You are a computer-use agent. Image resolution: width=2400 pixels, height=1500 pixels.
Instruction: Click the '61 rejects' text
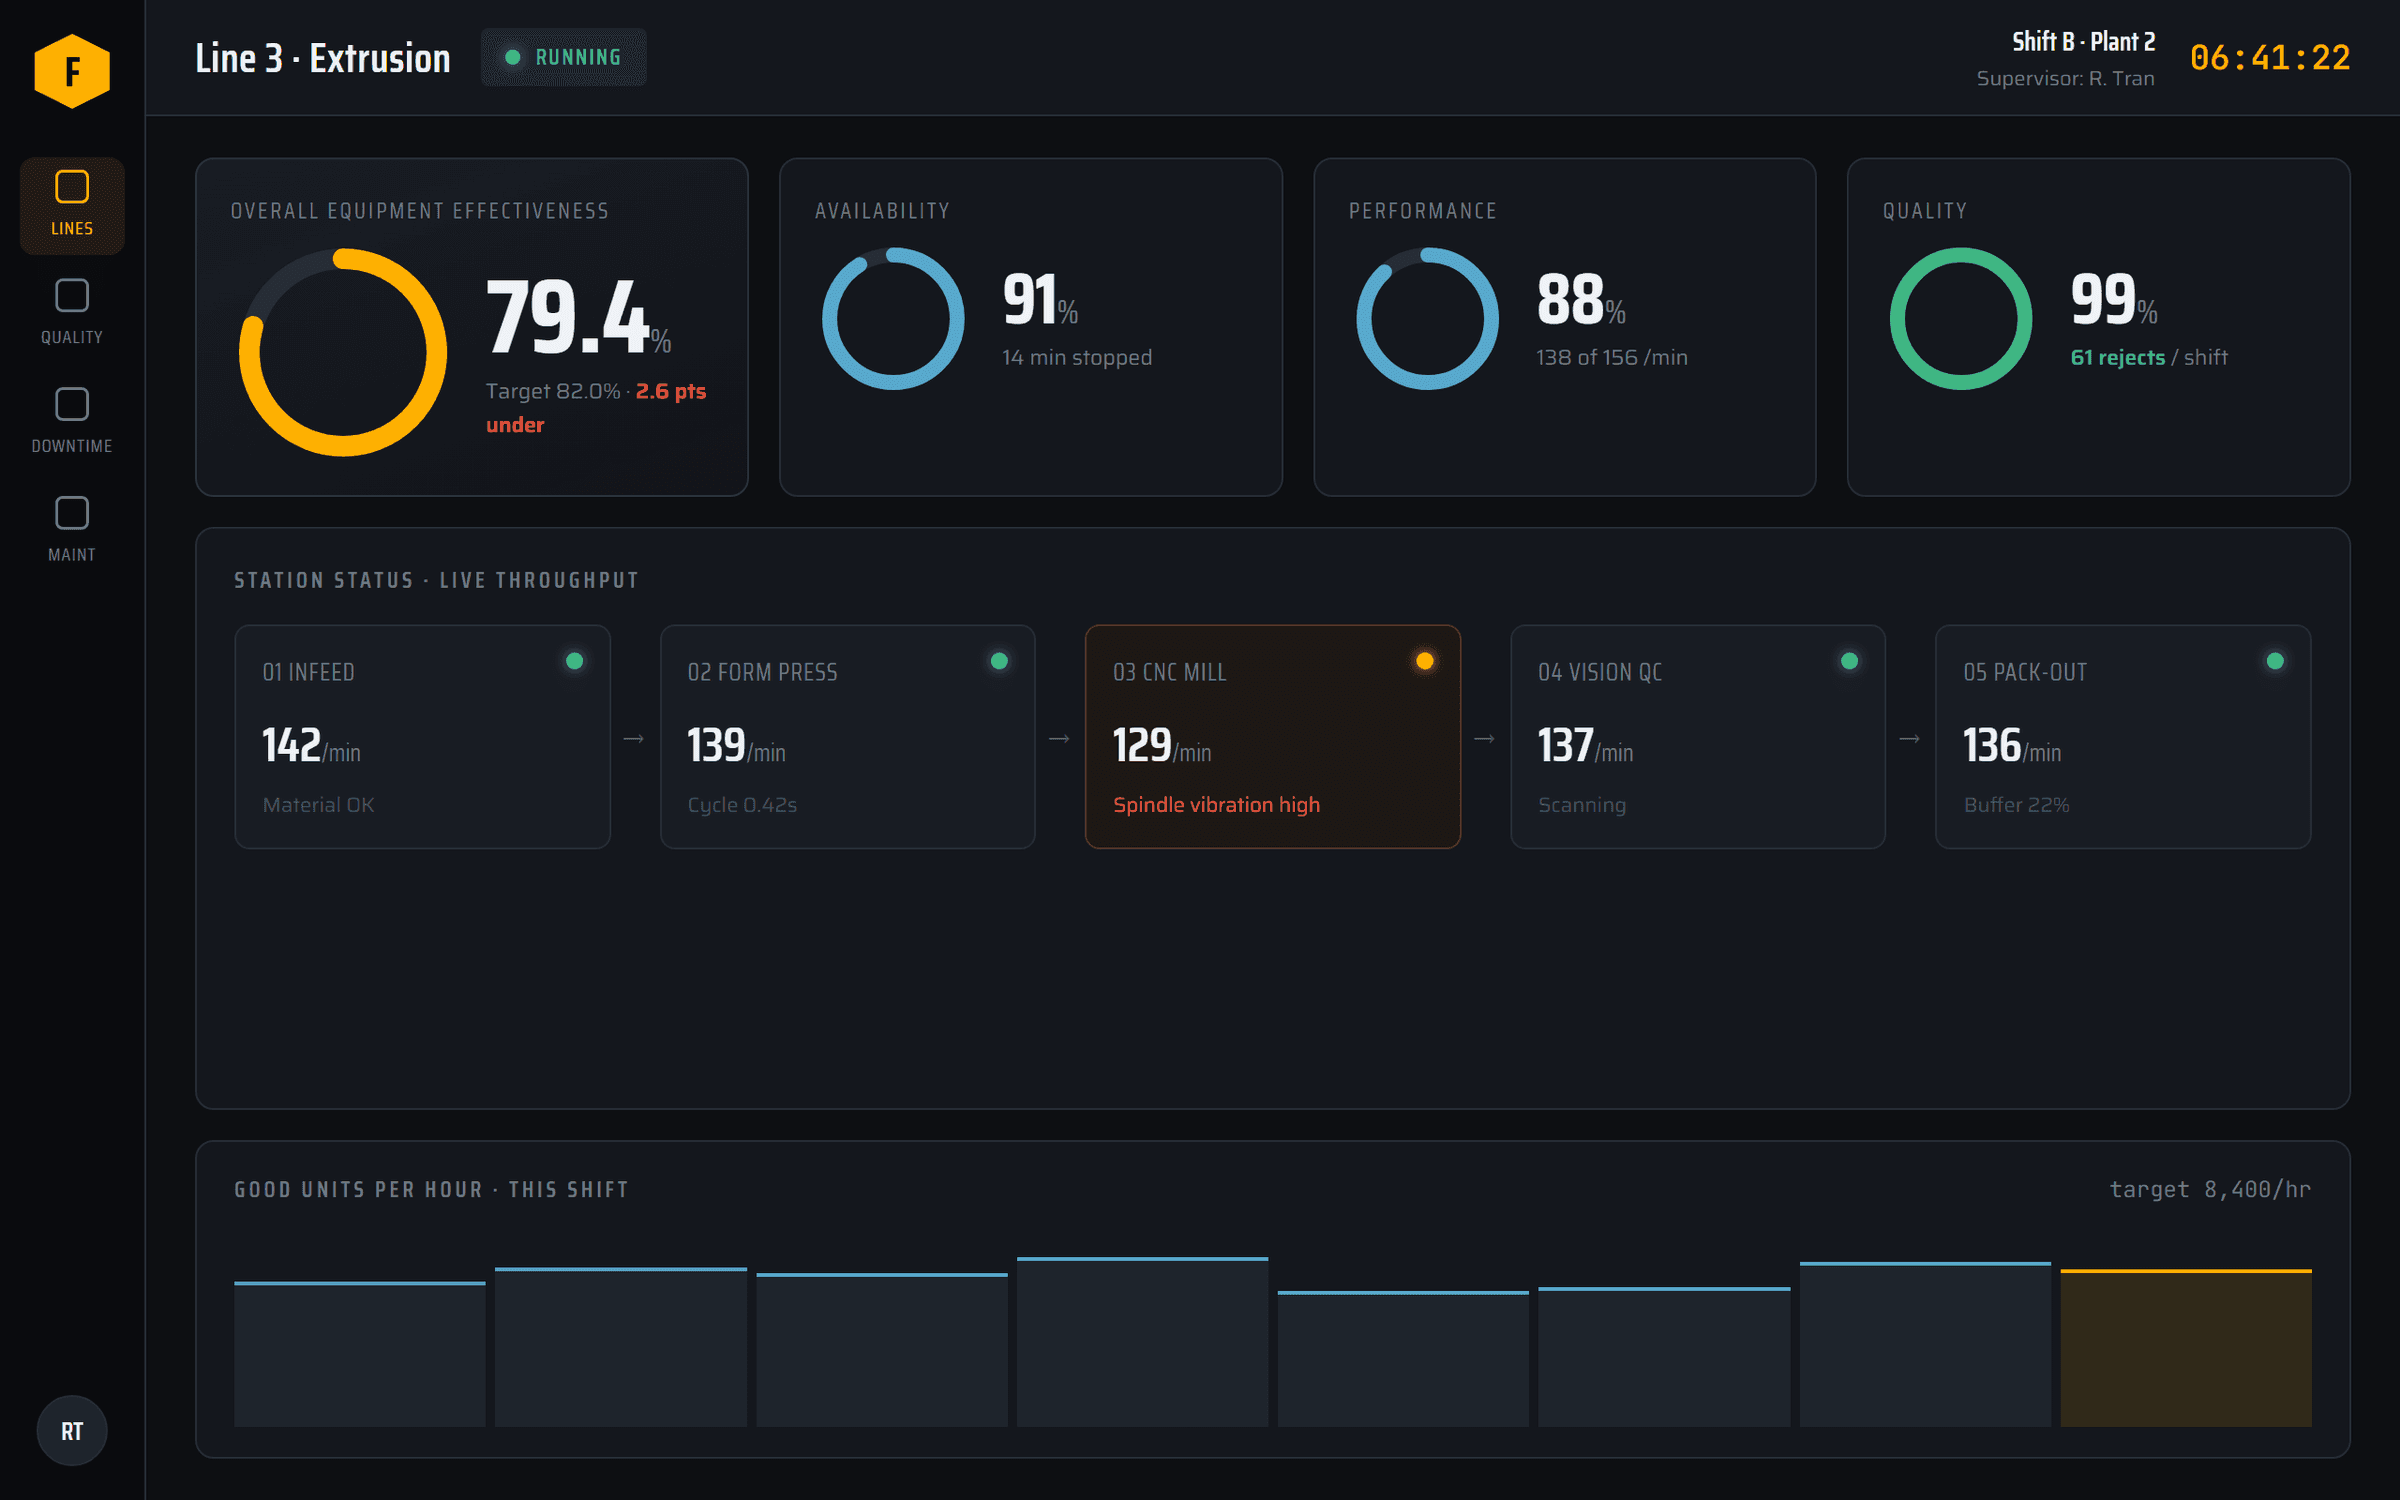pyautogui.click(x=2118, y=357)
